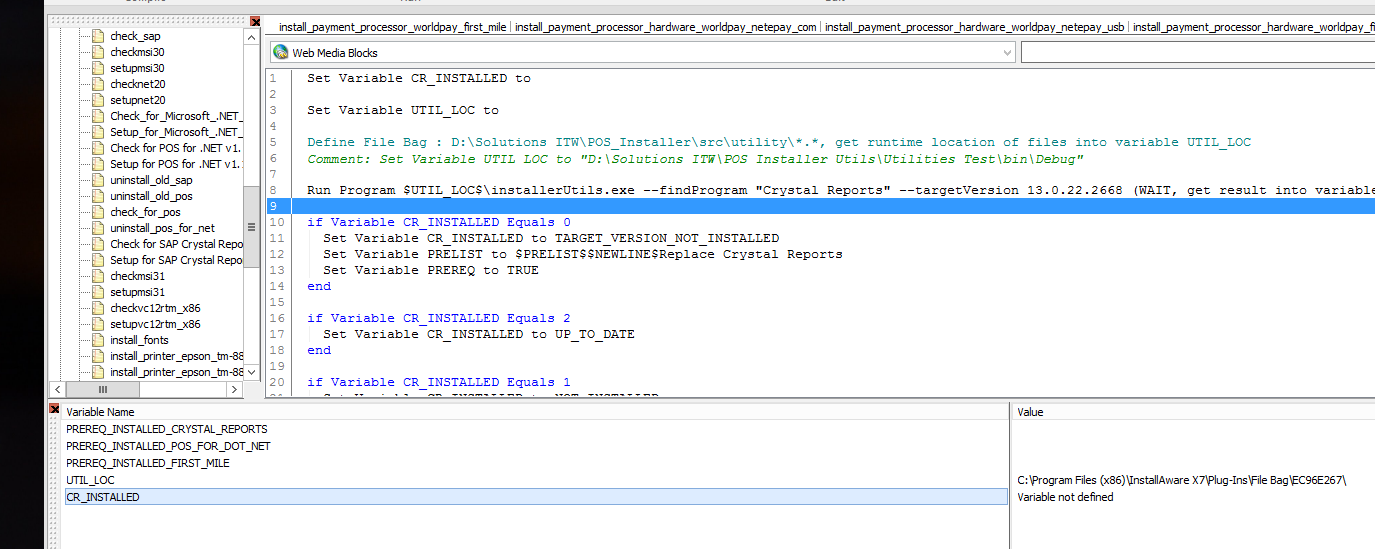Click the check_sap script page icon
Image resolution: width=1375 pixels, height=549 pixels.
click(97, 36)
